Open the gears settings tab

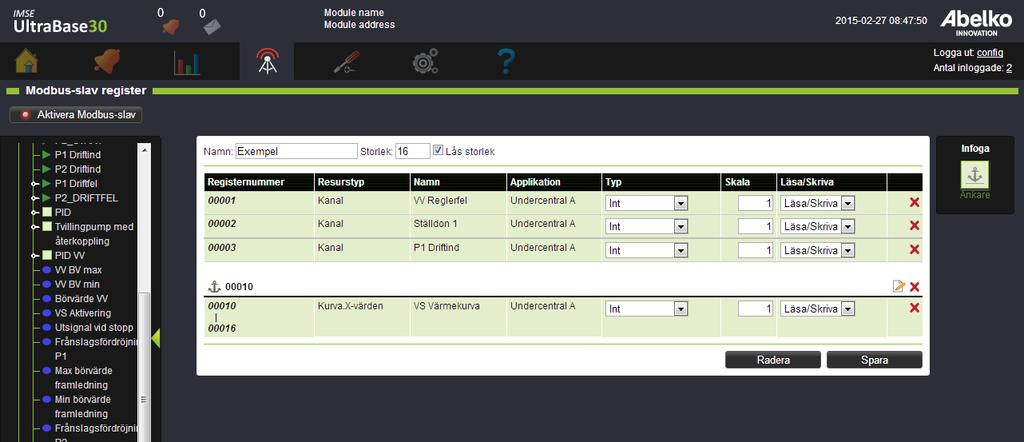(425, 61)
